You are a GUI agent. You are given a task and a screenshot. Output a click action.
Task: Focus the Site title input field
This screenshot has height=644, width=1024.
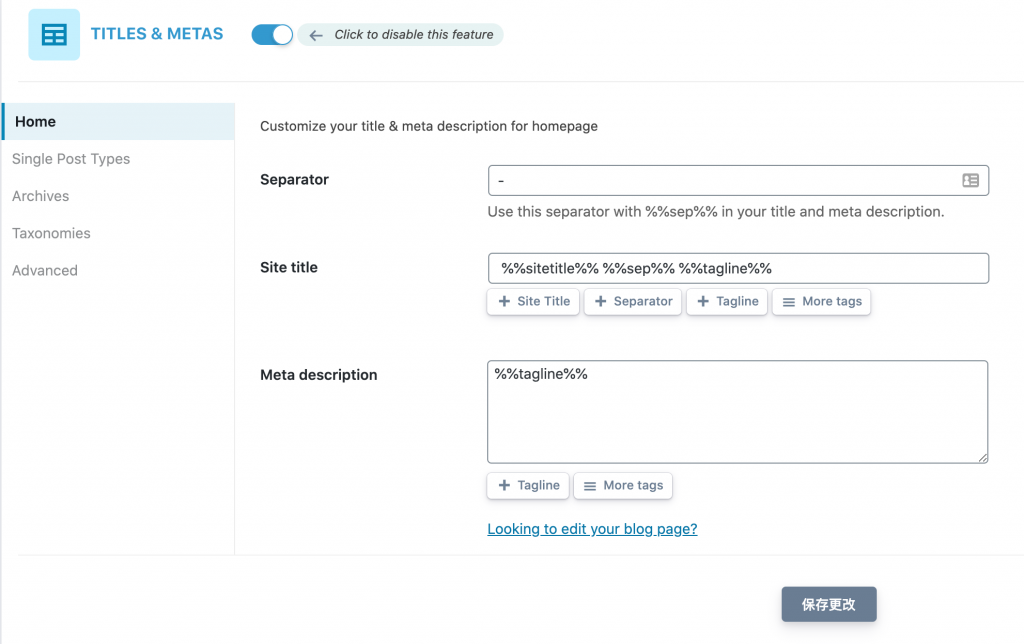tap(738, 268)
